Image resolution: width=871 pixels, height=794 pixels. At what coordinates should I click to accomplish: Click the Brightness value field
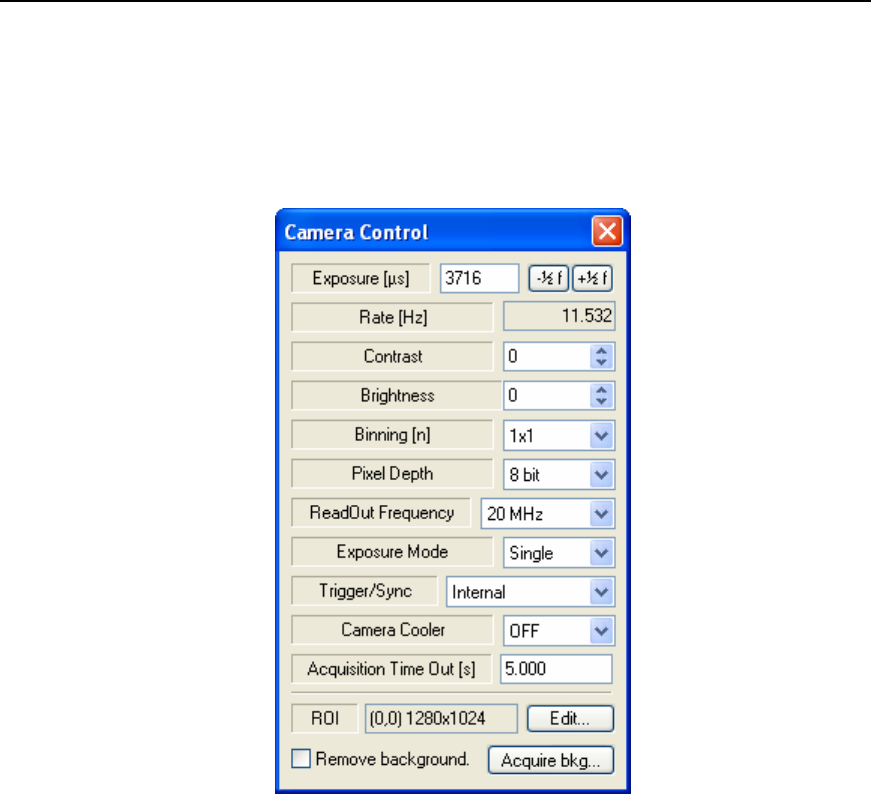point(546,396)
